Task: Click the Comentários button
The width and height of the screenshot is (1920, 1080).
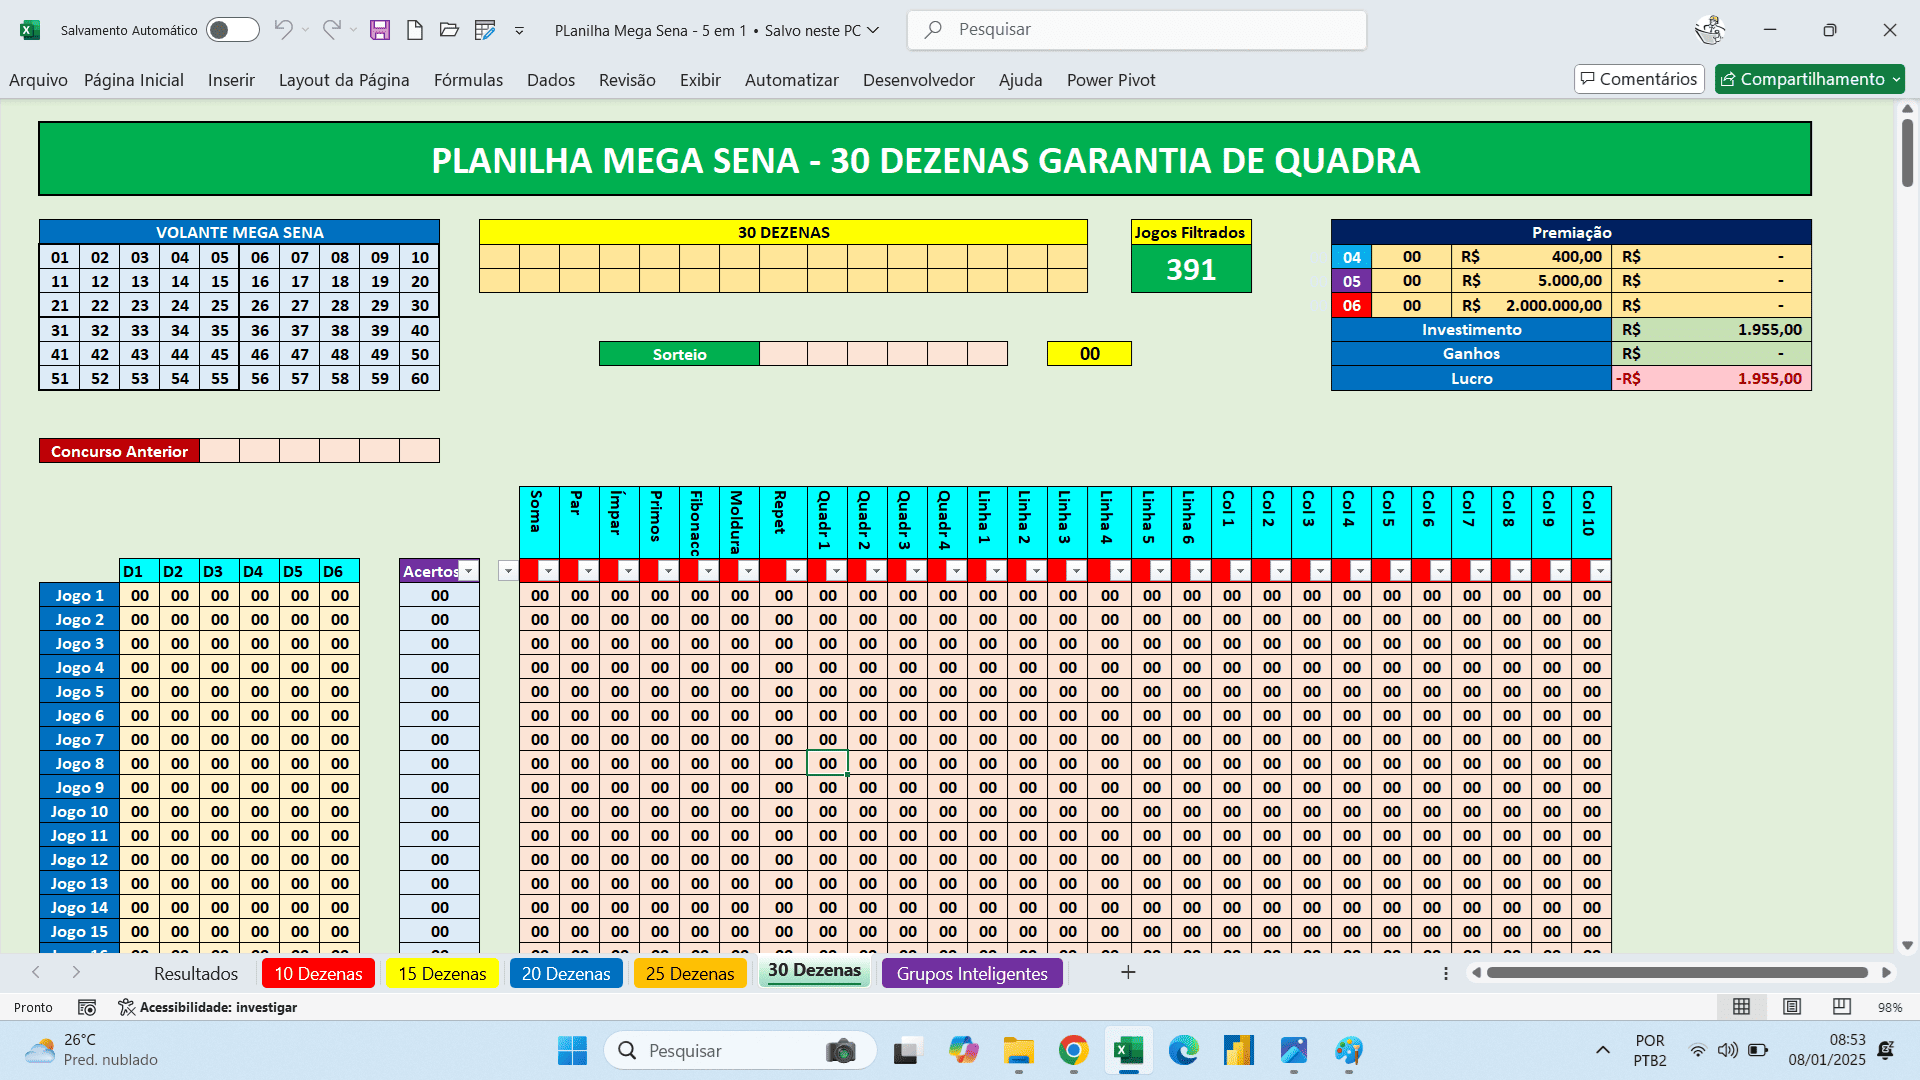Action: tap(1639, 79)
